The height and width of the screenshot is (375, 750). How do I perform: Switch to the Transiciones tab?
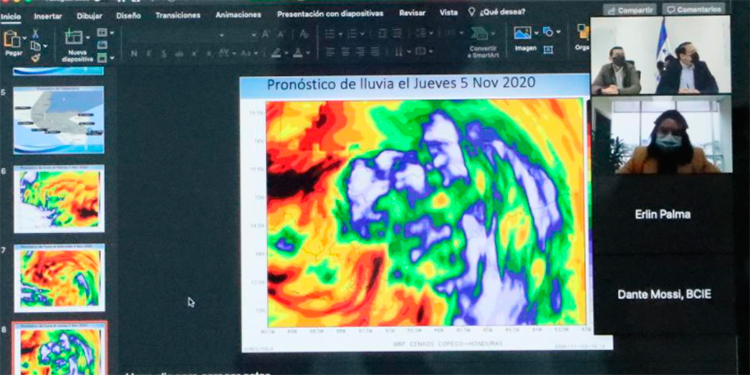(178, 15)
